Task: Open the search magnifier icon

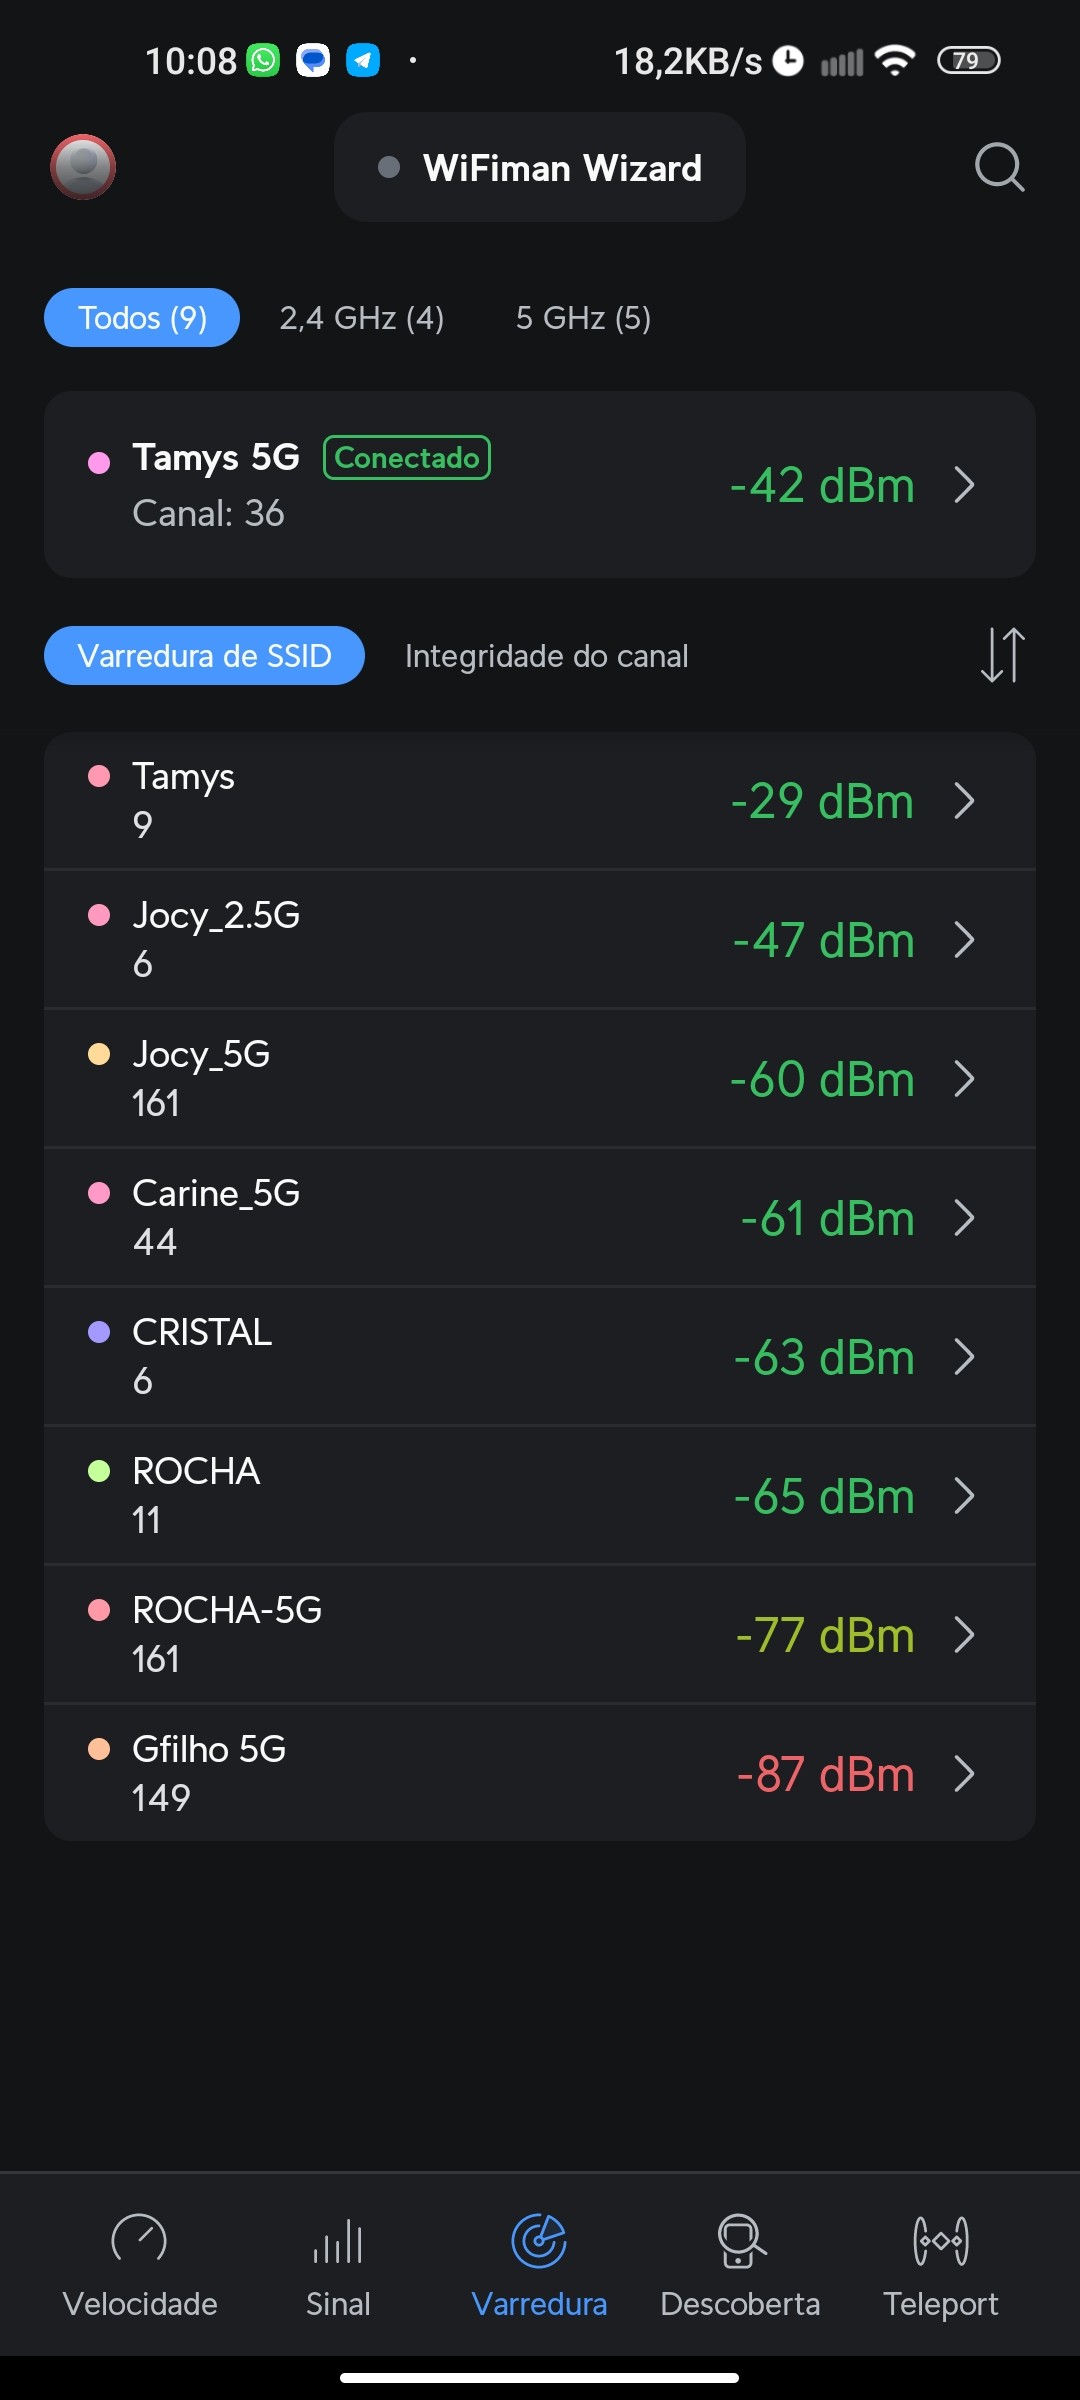Action: coord(999,167)
